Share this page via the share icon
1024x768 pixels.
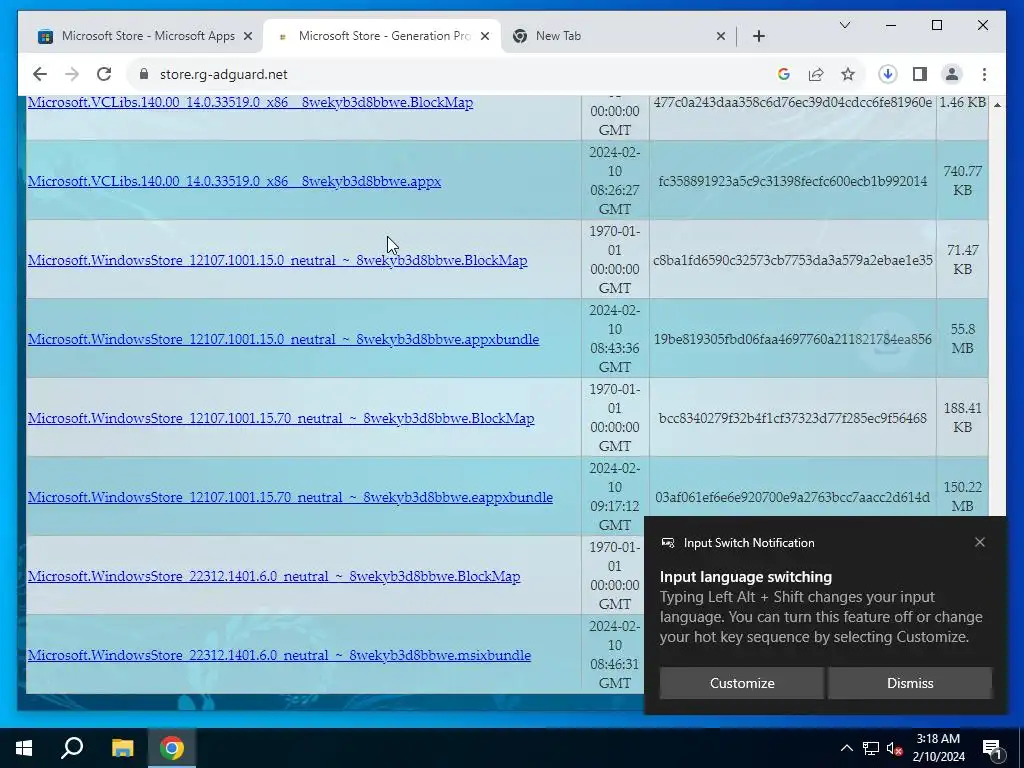pos(816,74)
